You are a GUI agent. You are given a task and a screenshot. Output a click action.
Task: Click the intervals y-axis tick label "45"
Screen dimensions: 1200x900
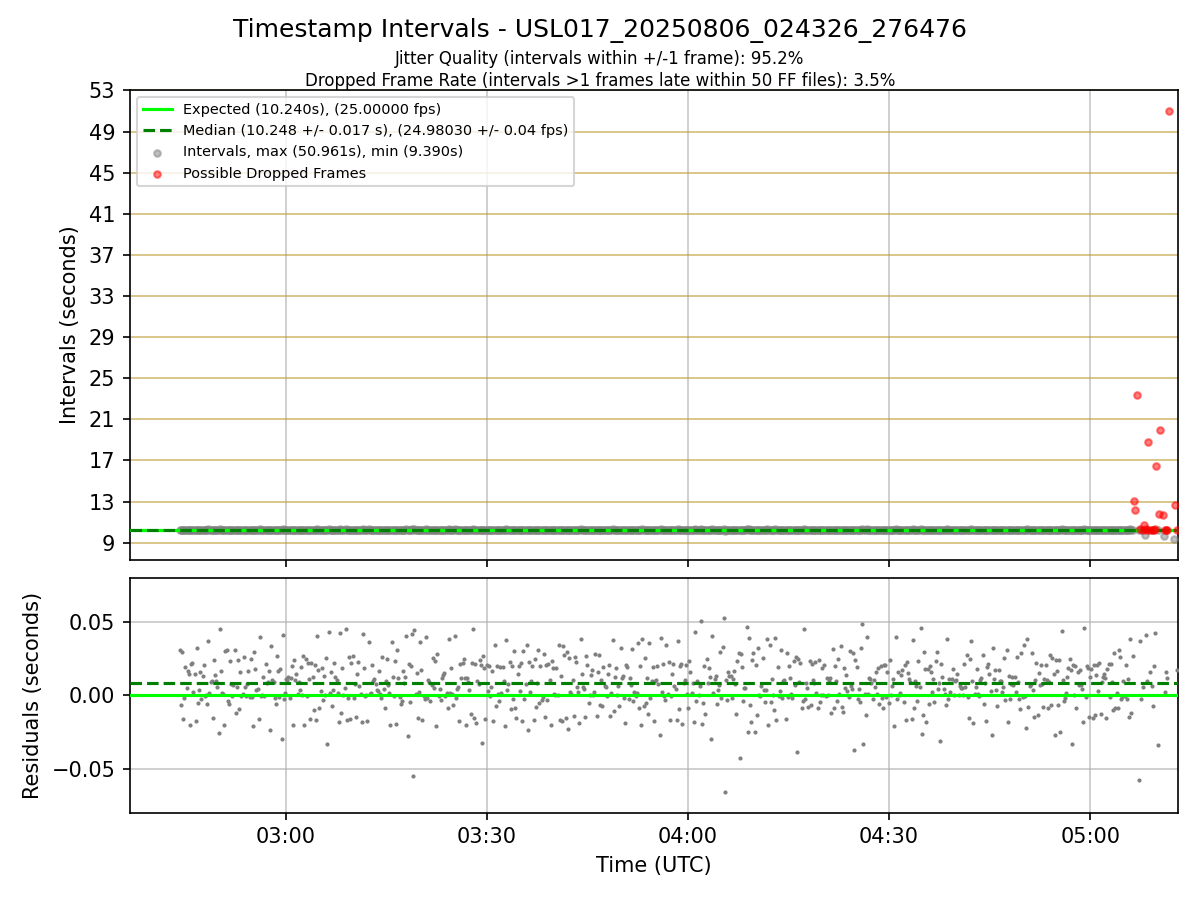pyautogui.click(x=104, y=173)
